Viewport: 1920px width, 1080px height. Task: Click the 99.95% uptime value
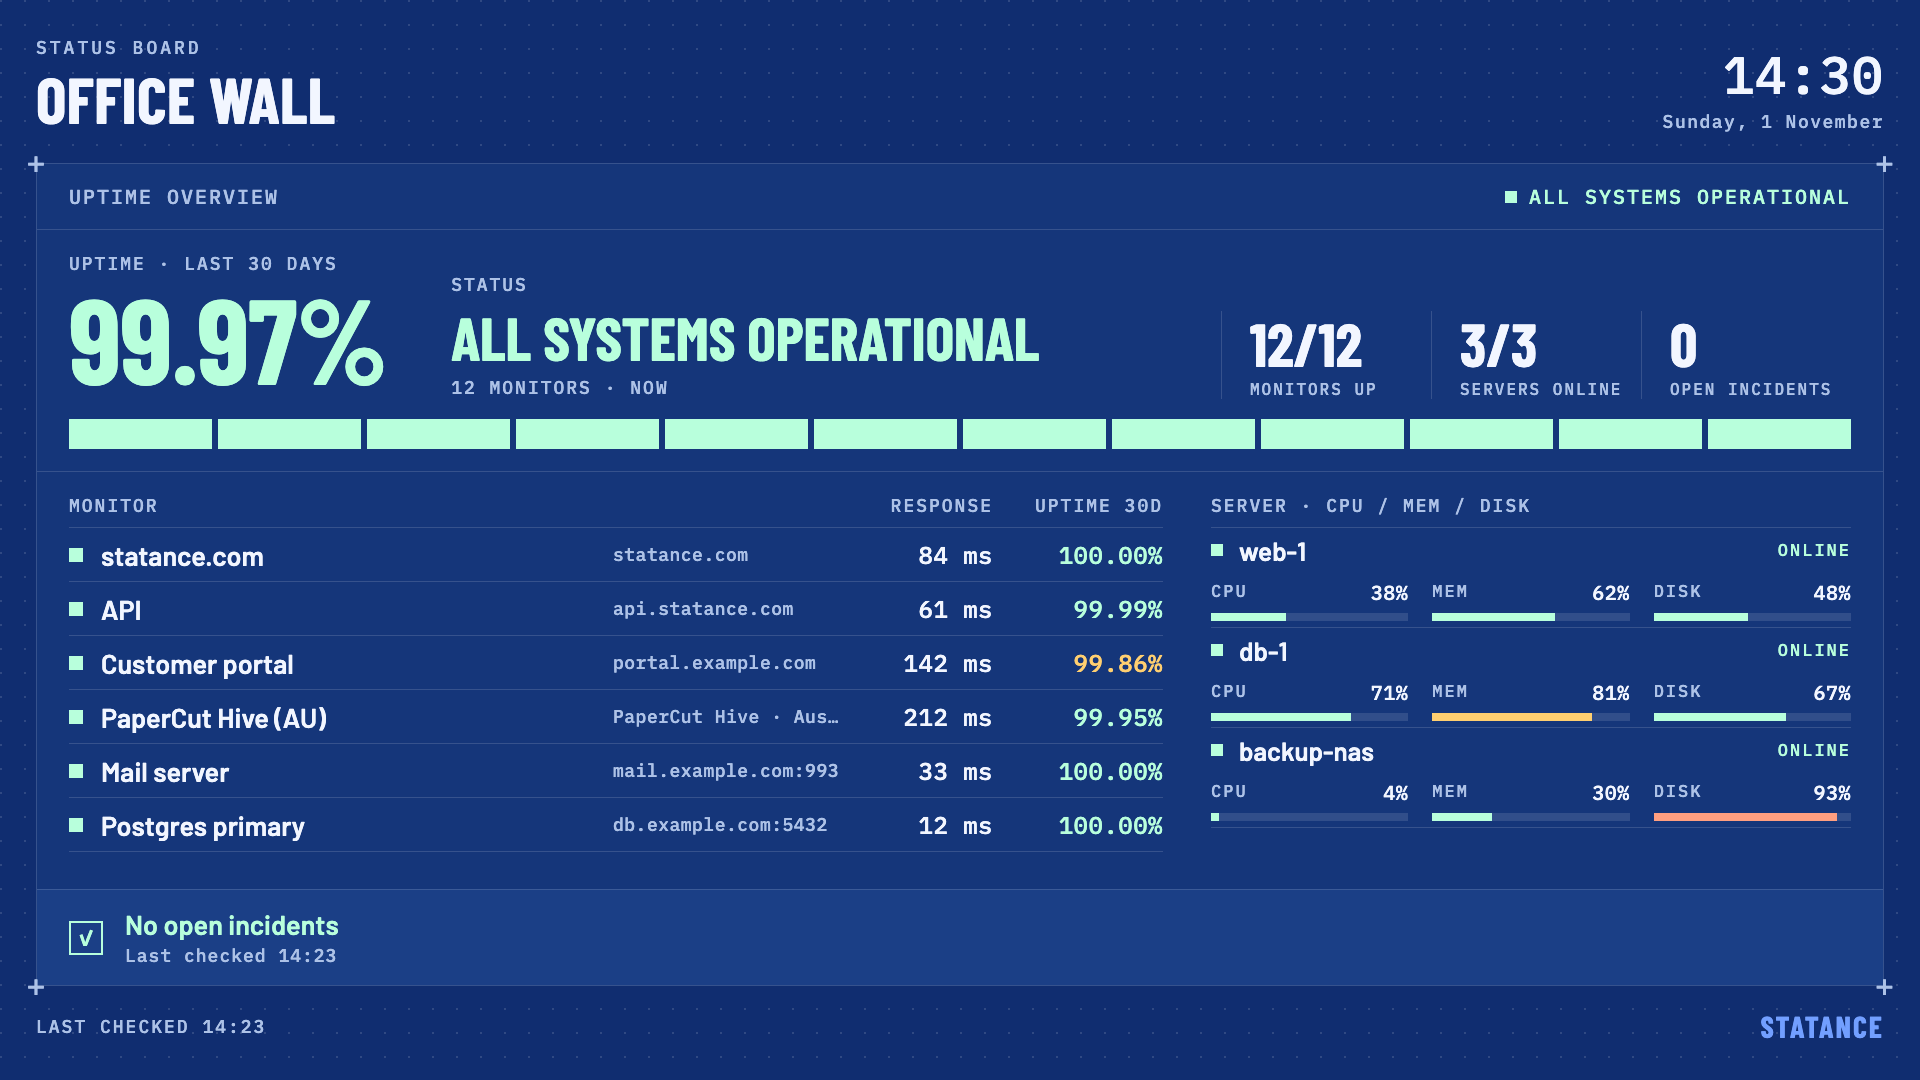point(1117,718)
